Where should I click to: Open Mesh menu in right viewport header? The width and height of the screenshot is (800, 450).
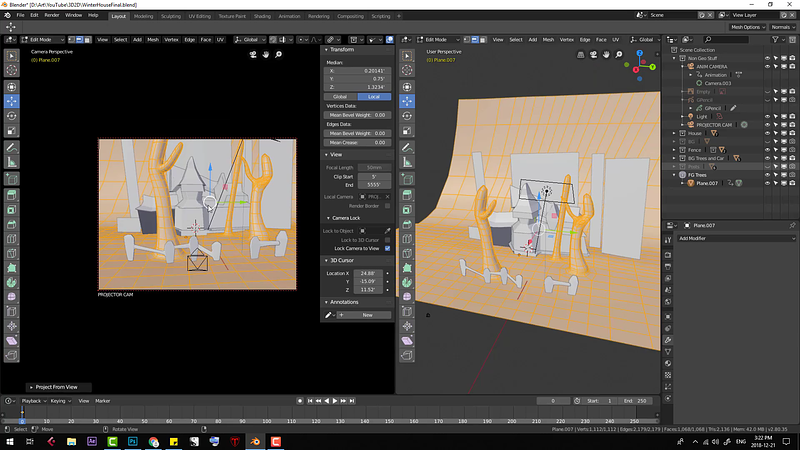click(x=548, y=39)
